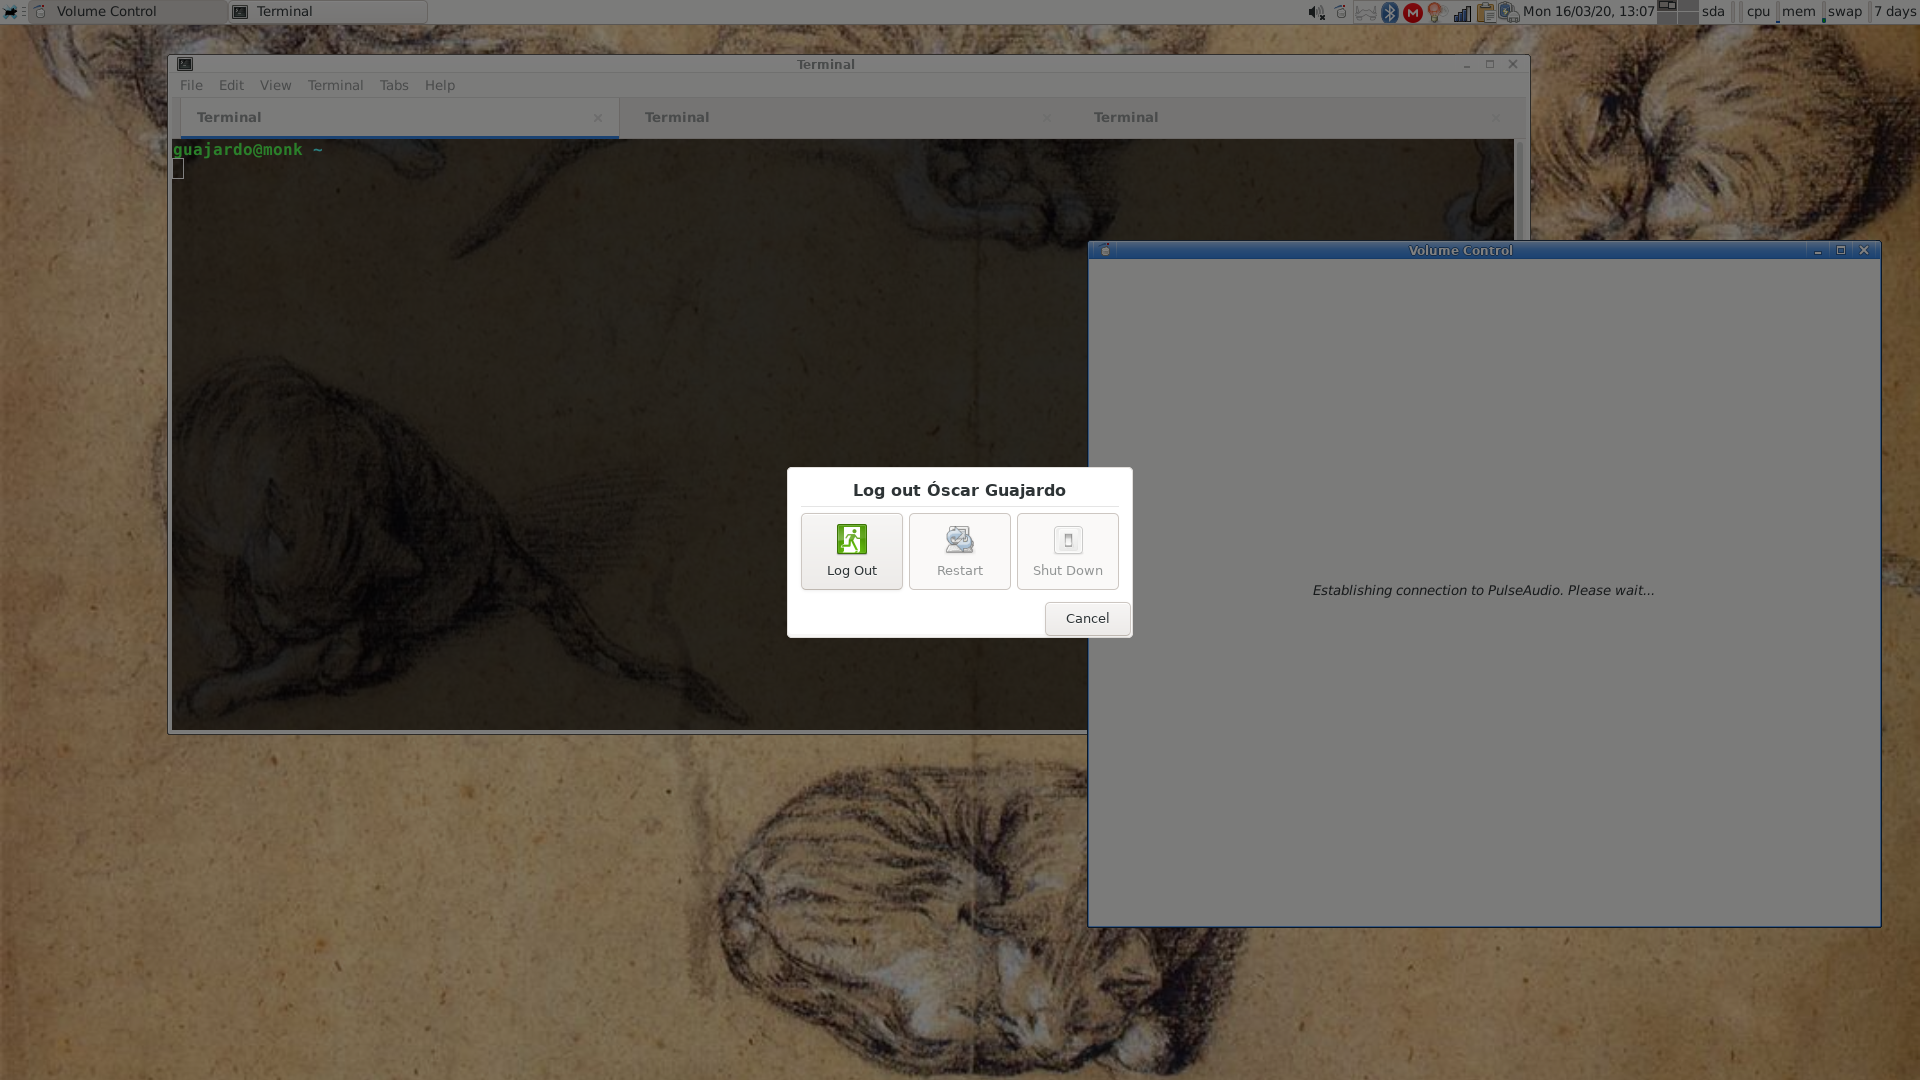Click 'Establishing connection to PulseAudio' message
1920x1080 pixels.
[x=1483, y=590]
